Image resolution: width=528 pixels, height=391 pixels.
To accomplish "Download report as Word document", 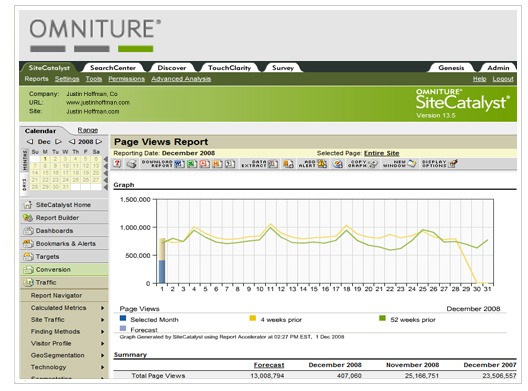I will point(179,164).
